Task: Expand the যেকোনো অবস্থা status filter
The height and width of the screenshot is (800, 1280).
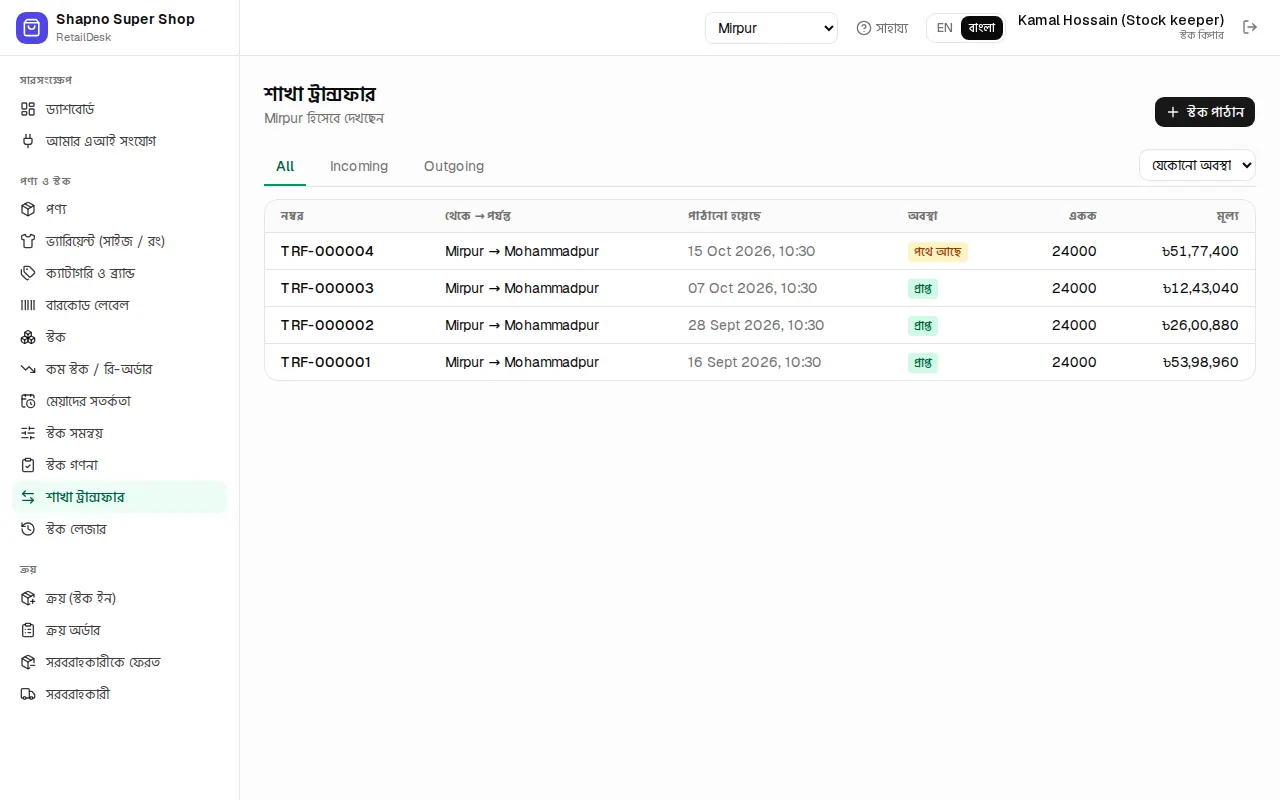Action: (x=1197, y=165)
